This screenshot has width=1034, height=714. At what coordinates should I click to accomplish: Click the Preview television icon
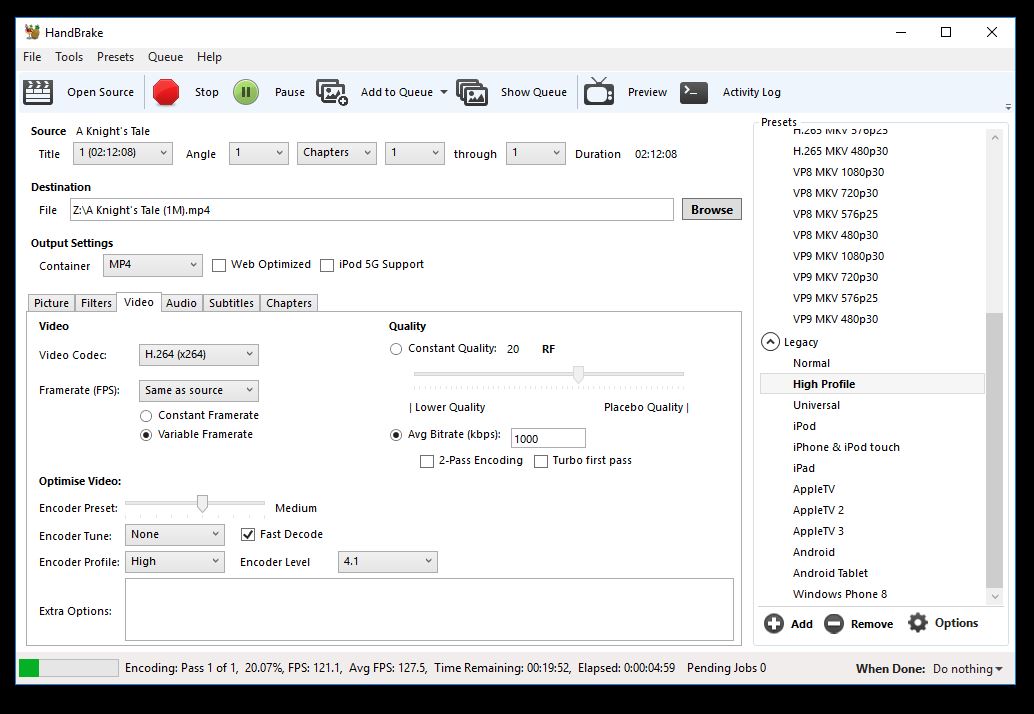click(x=599, y=92)
